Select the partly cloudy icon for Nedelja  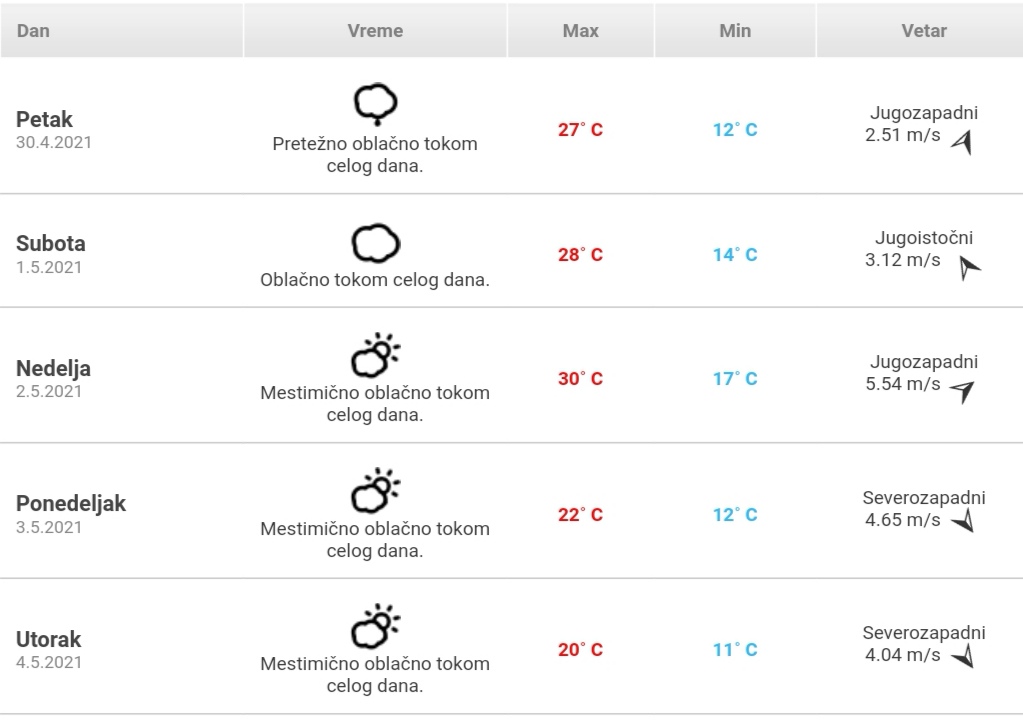(x=375, y=355)
